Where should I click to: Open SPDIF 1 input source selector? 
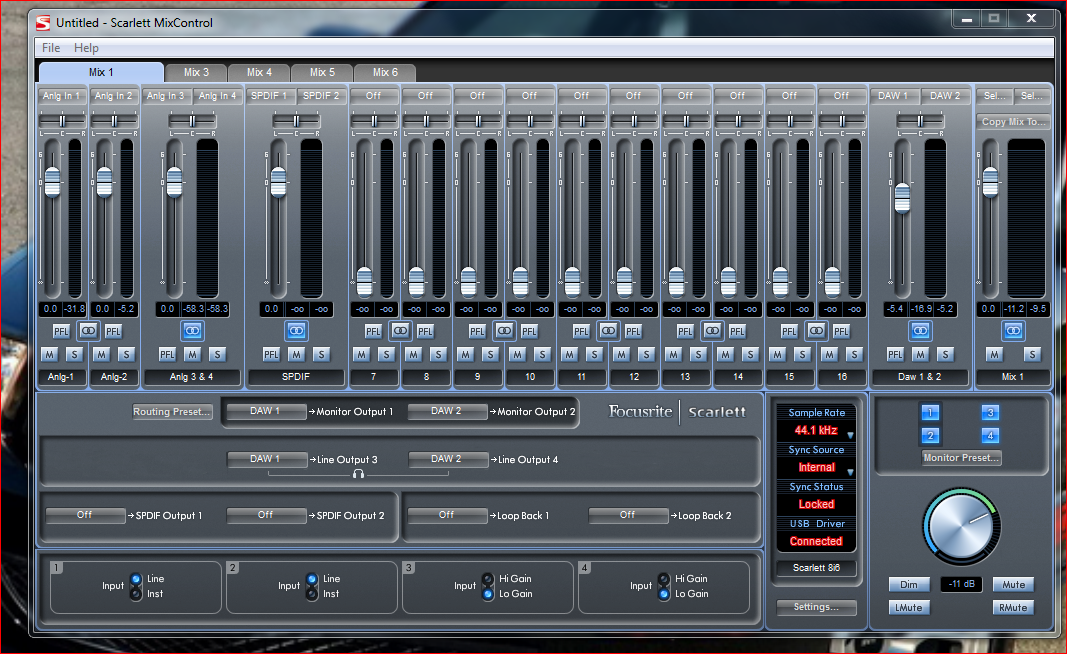click(x=269, y=96)
